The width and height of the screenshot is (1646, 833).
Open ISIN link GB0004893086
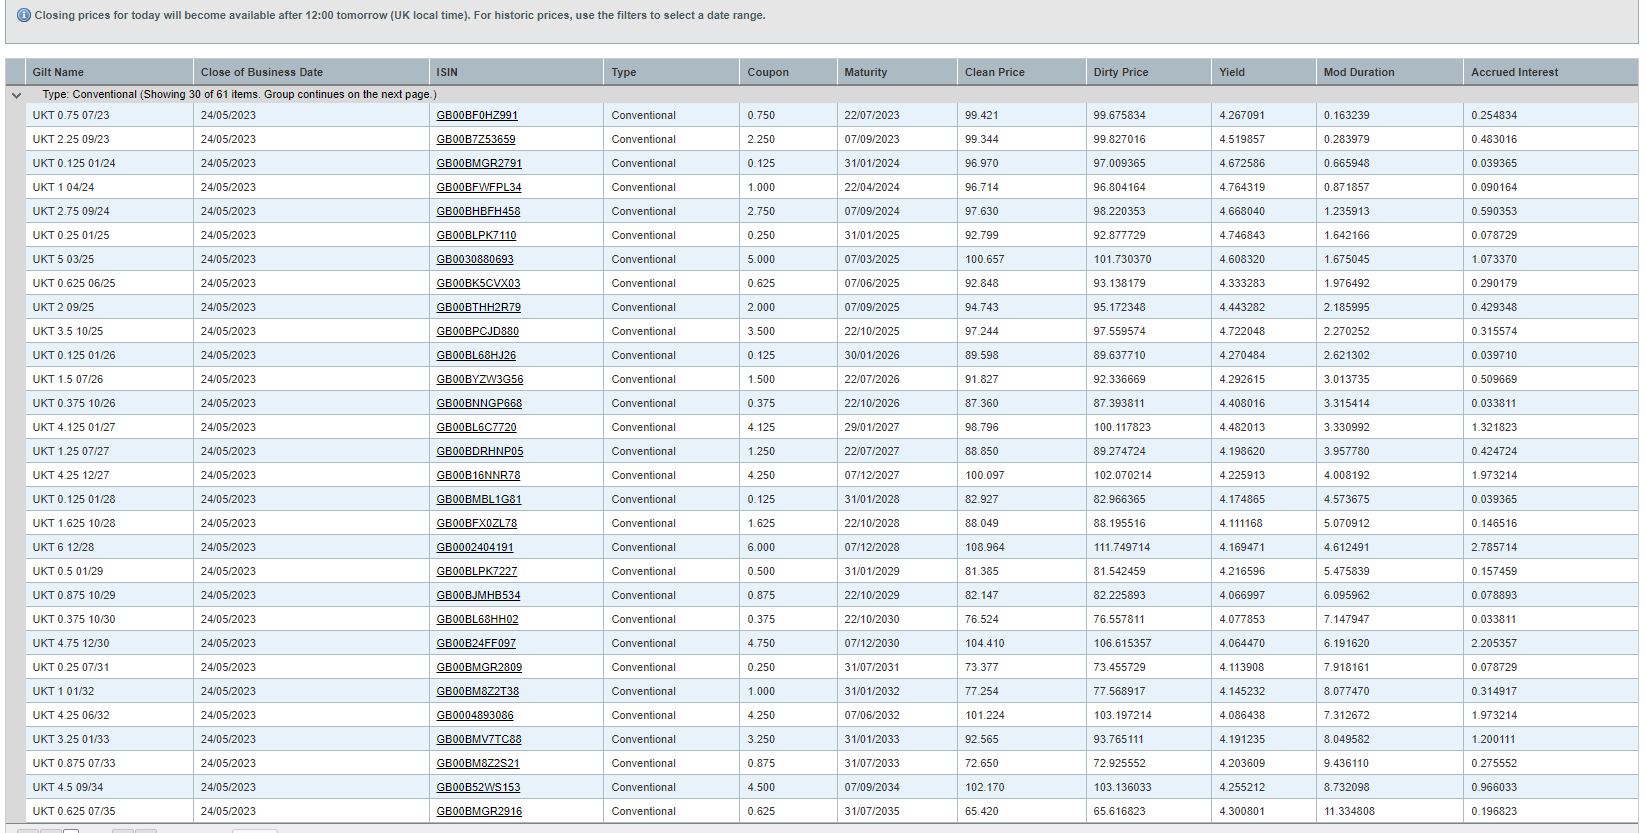(475, 715)
